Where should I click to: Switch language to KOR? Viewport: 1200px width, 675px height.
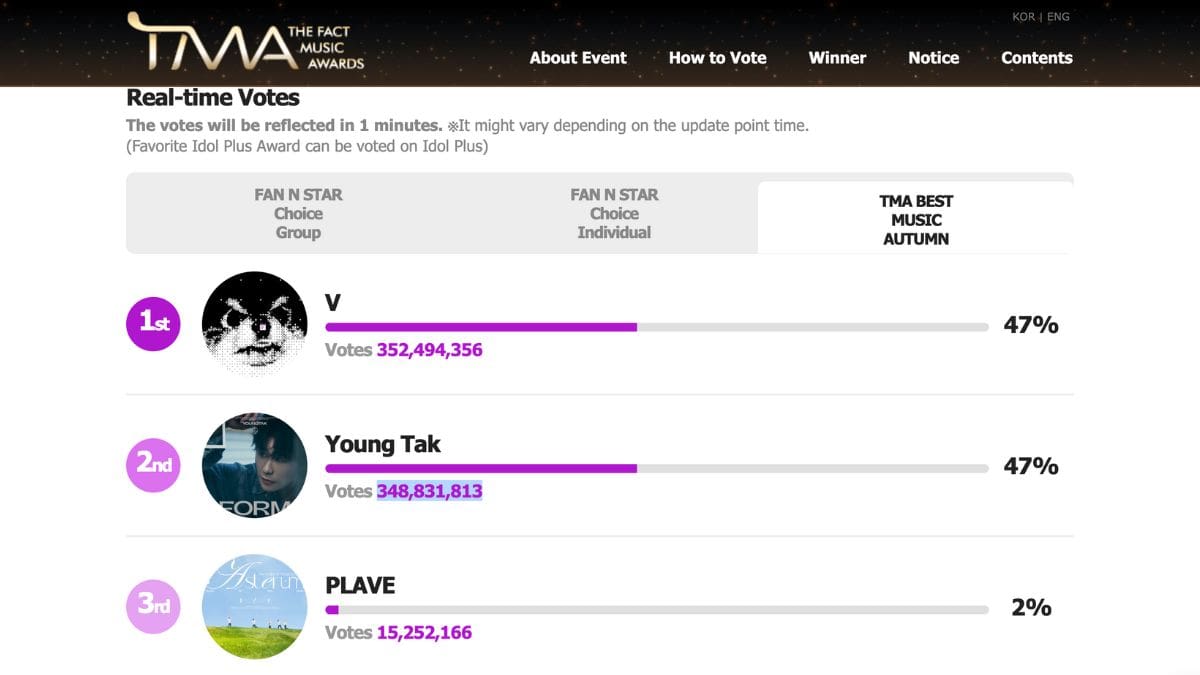[1023, 17]
